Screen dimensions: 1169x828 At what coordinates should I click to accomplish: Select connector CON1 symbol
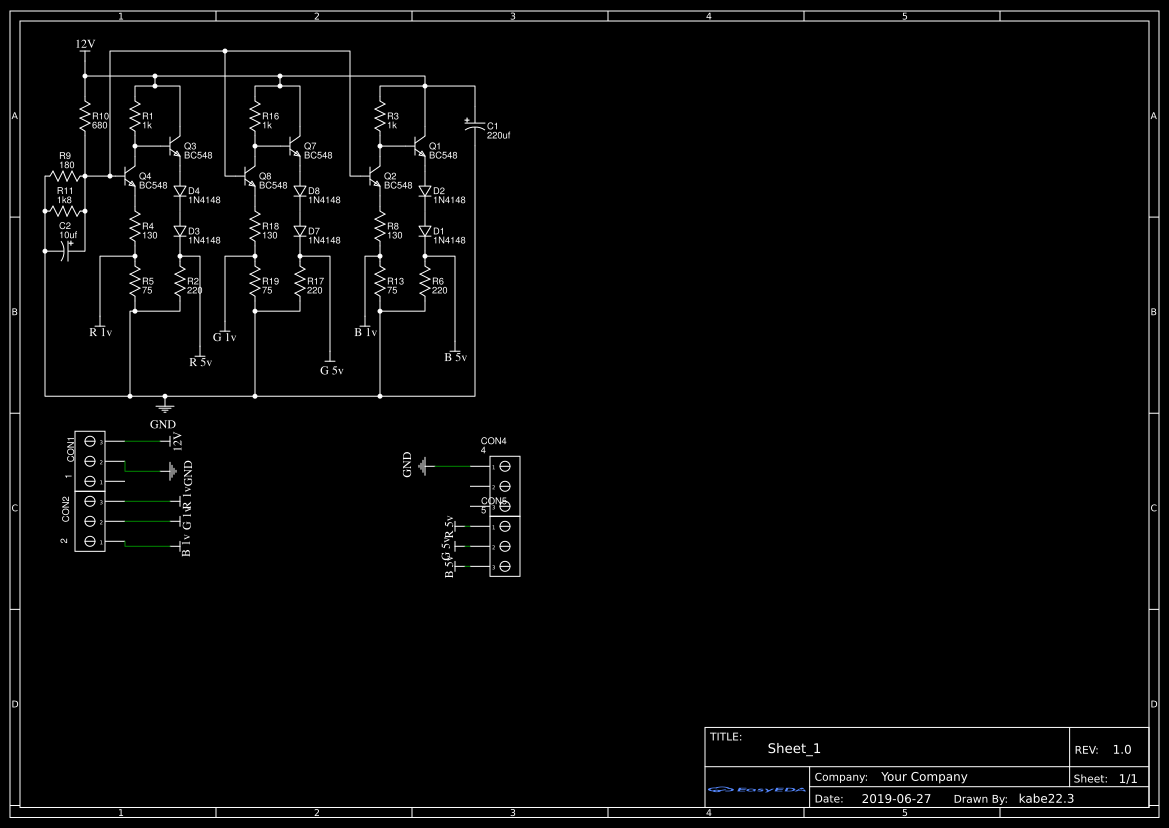click(x=89, y=460)
